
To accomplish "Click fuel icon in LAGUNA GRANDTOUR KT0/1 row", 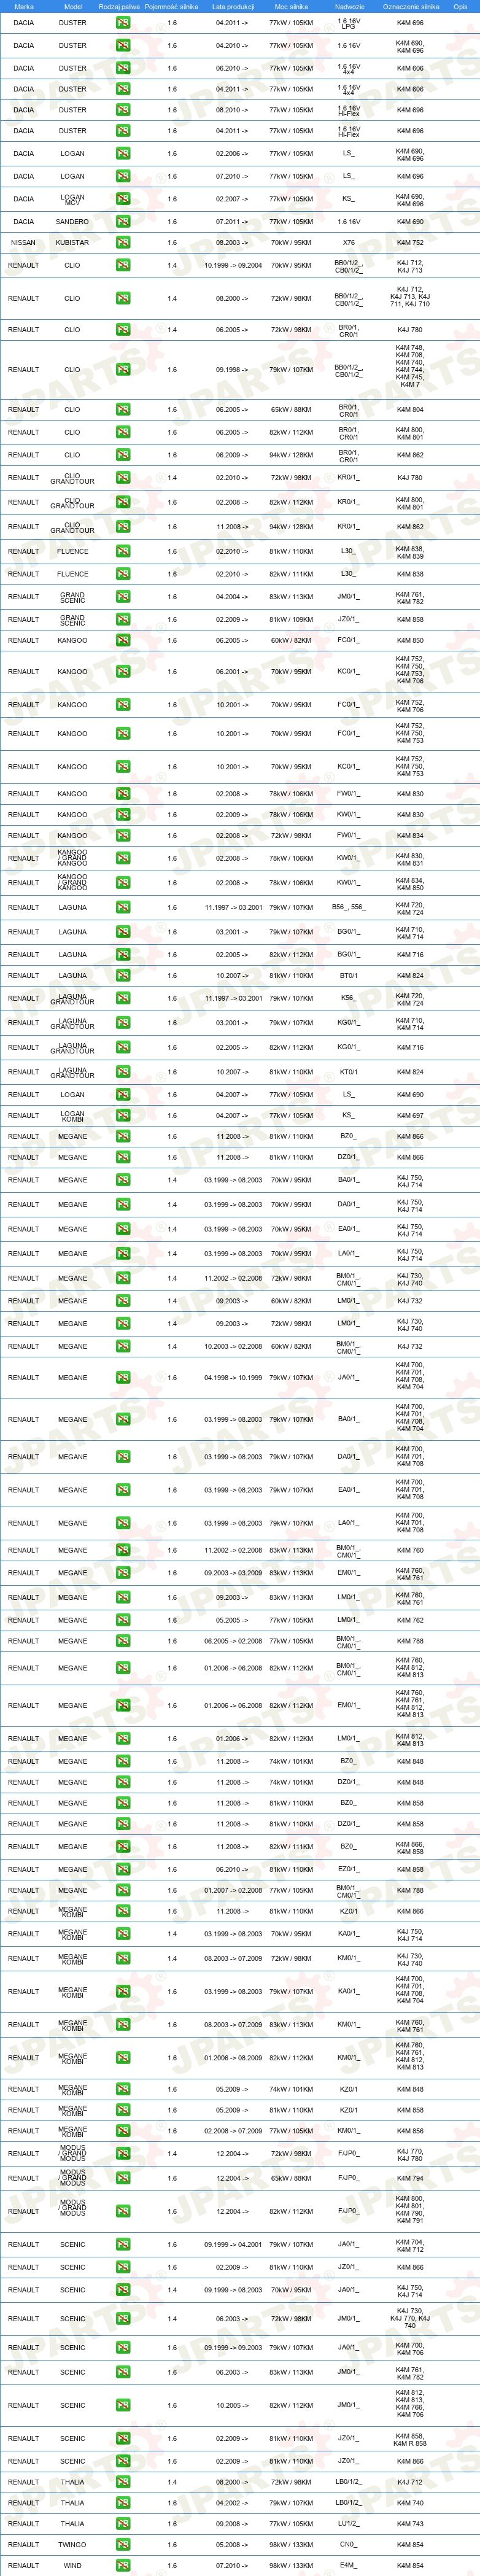I will point(123,1072).
